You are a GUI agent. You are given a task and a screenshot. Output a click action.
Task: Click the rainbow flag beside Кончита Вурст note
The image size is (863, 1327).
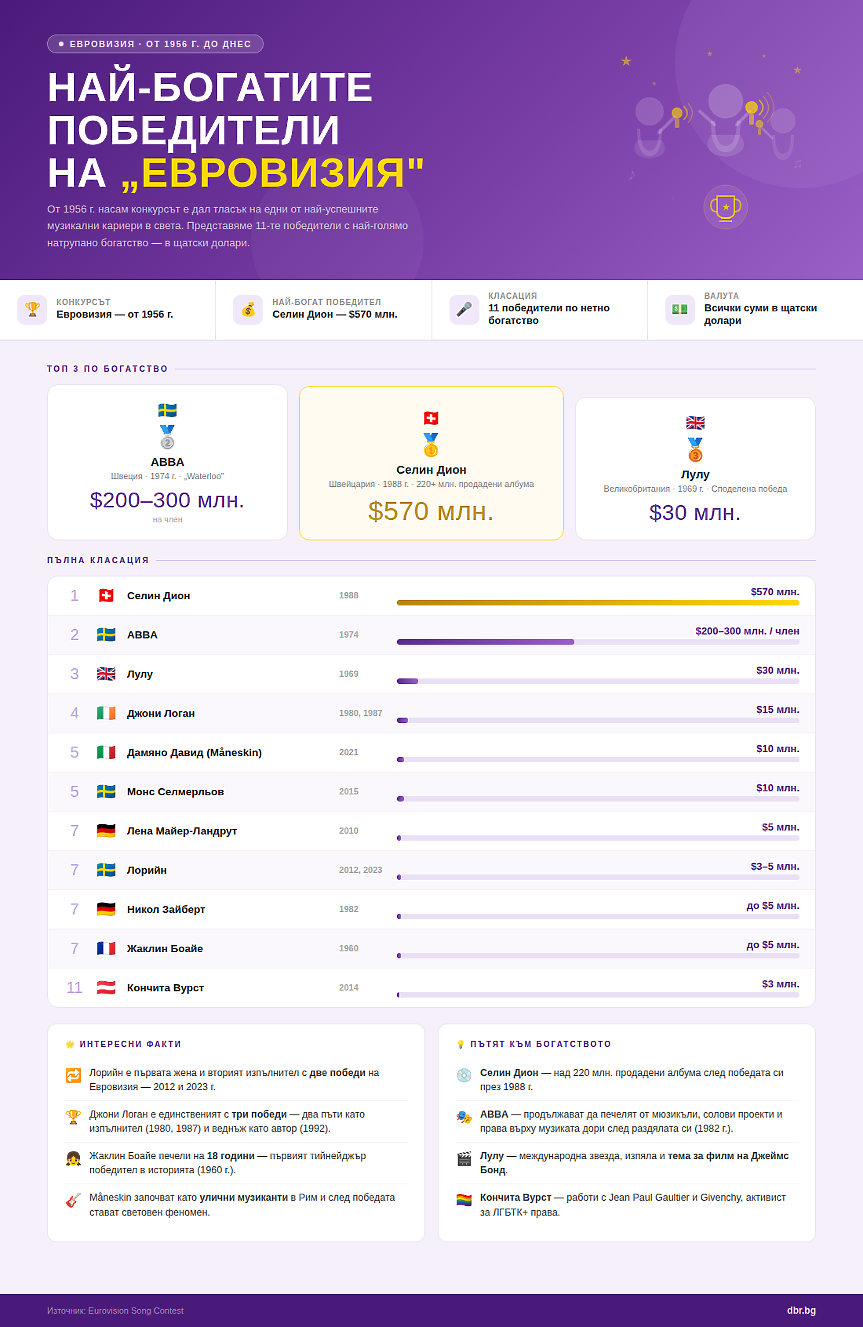pyautogui.click(x=464, y=1199)
